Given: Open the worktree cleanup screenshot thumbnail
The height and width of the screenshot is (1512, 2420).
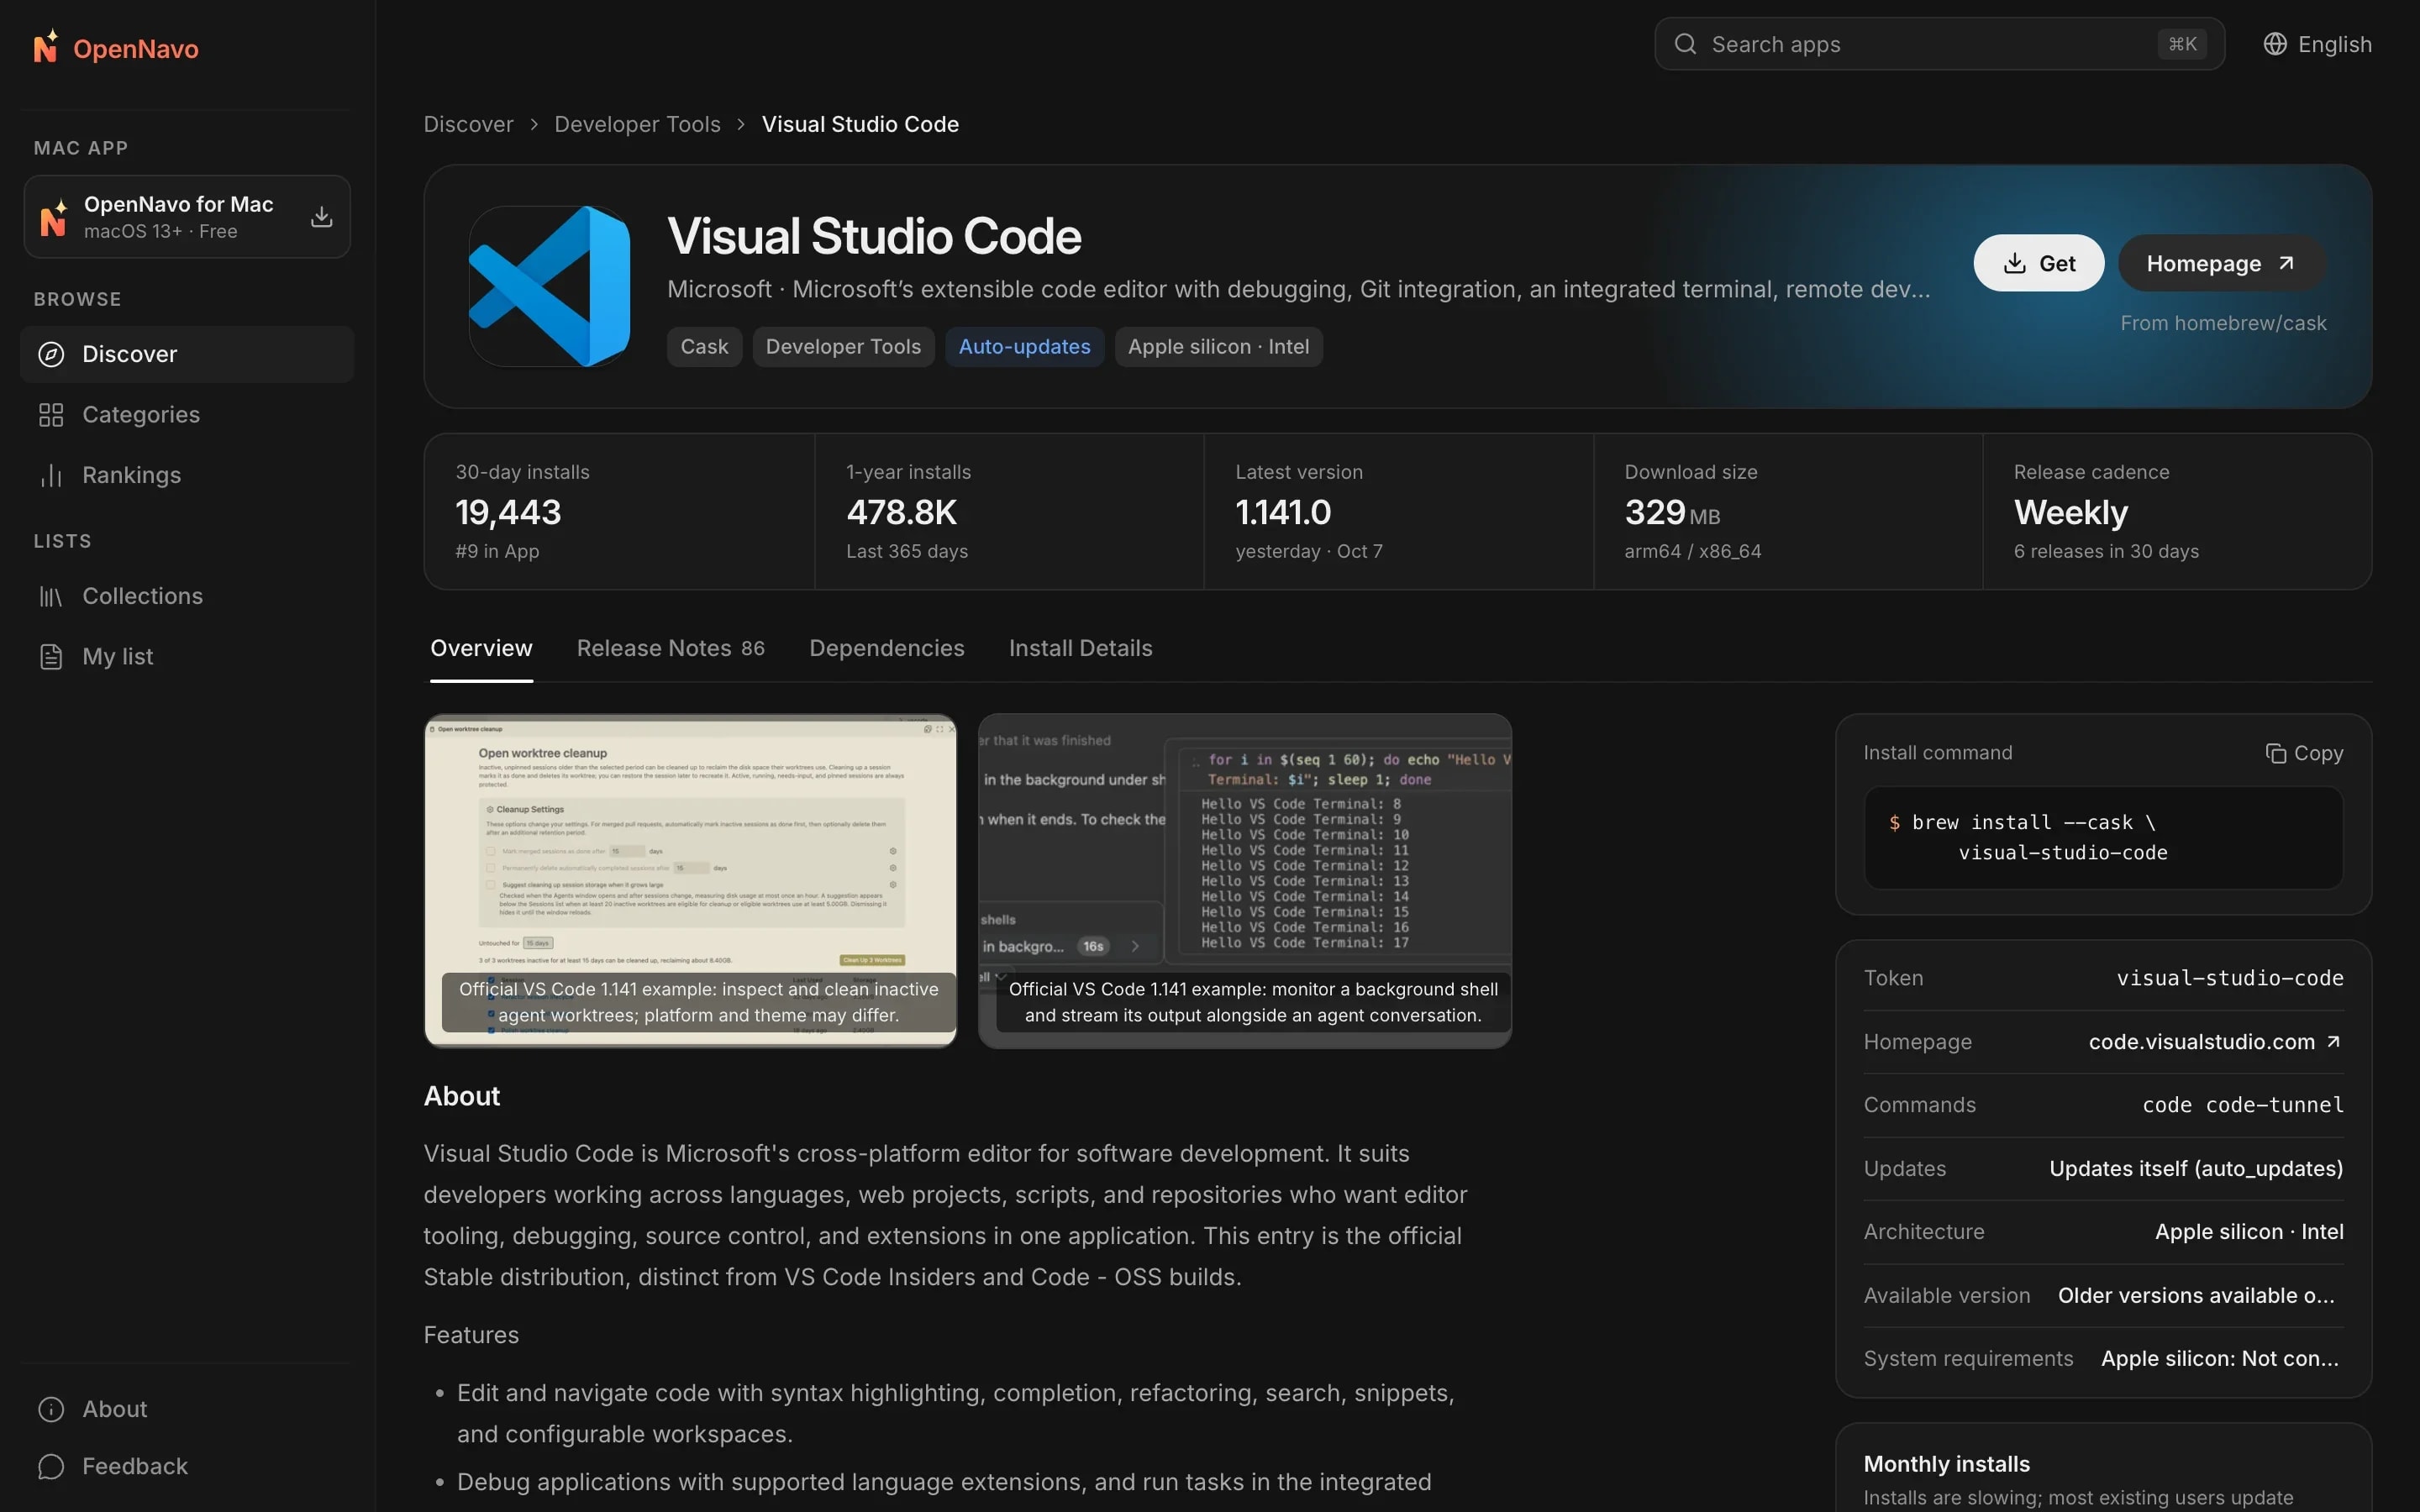Looking at the screenshot, I should (690, 880).
